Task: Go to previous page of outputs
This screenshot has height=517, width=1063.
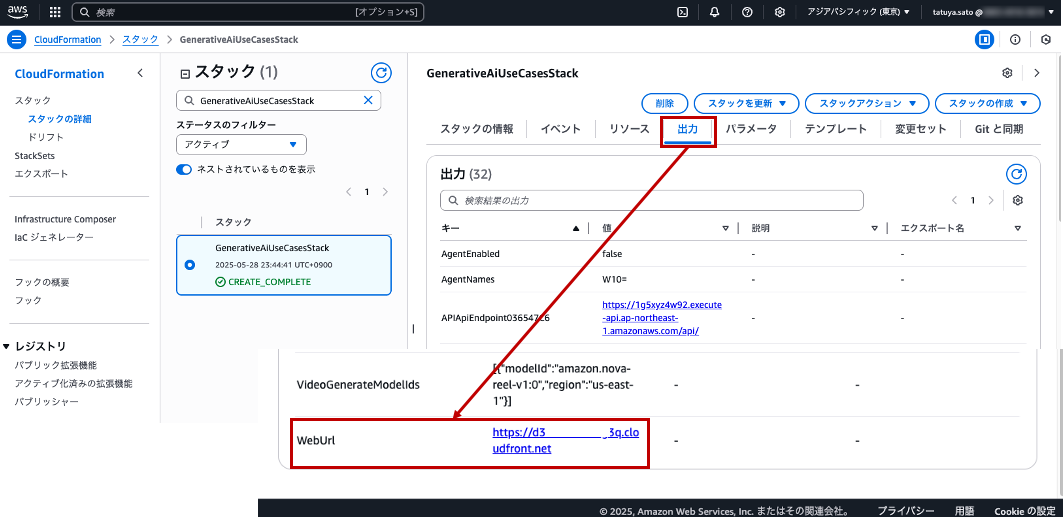Action: 955,201
